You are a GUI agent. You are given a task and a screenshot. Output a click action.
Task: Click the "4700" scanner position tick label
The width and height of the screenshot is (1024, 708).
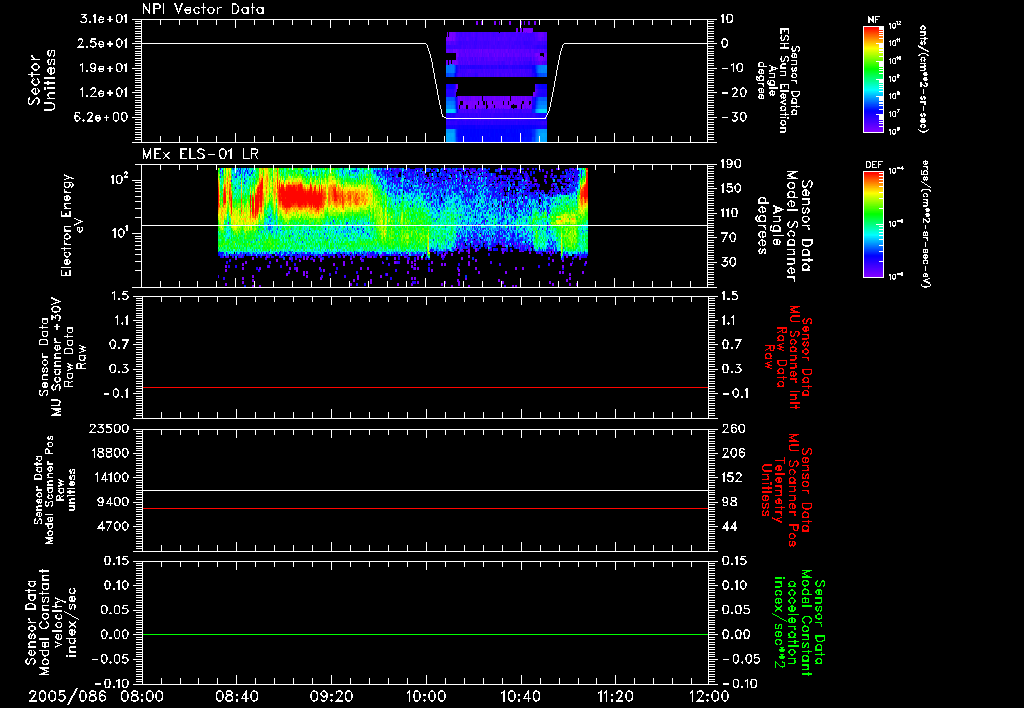(x=114, y=526)
